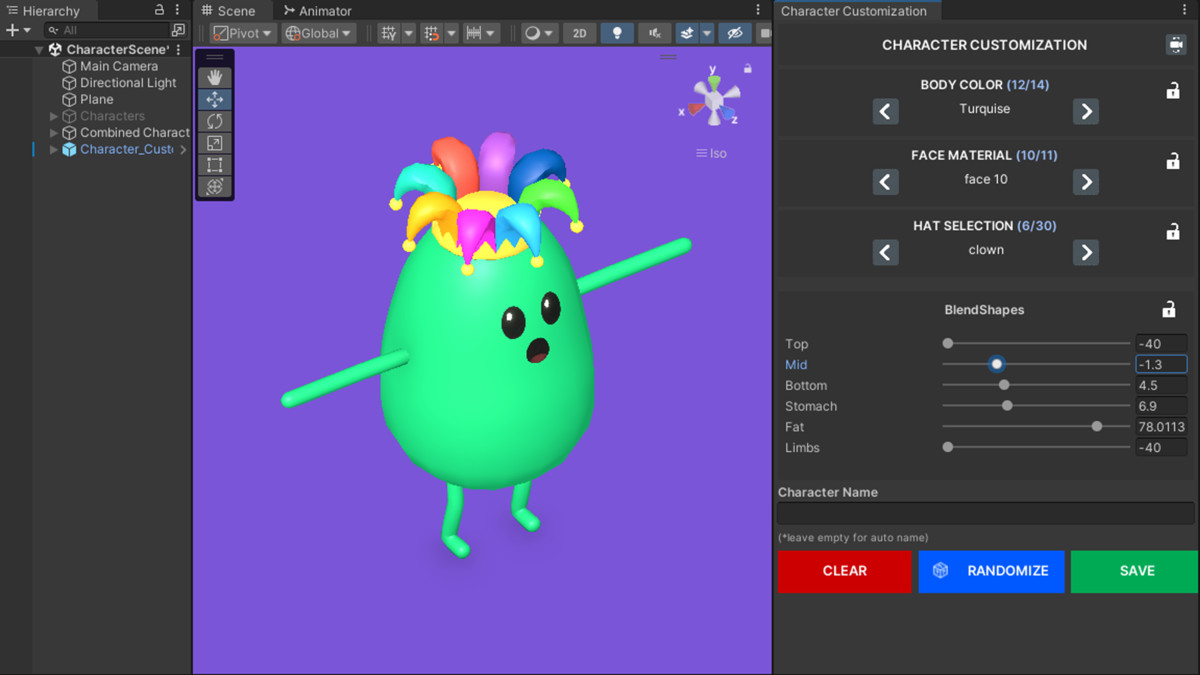Click inside the Character Name field
Viewport: 1200px width, 675px height.
tap(985, 513)
